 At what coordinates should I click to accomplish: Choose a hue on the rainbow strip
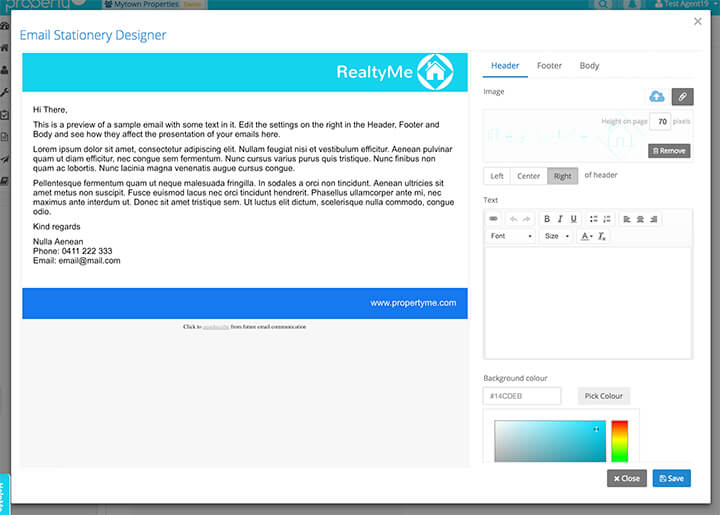619,441
